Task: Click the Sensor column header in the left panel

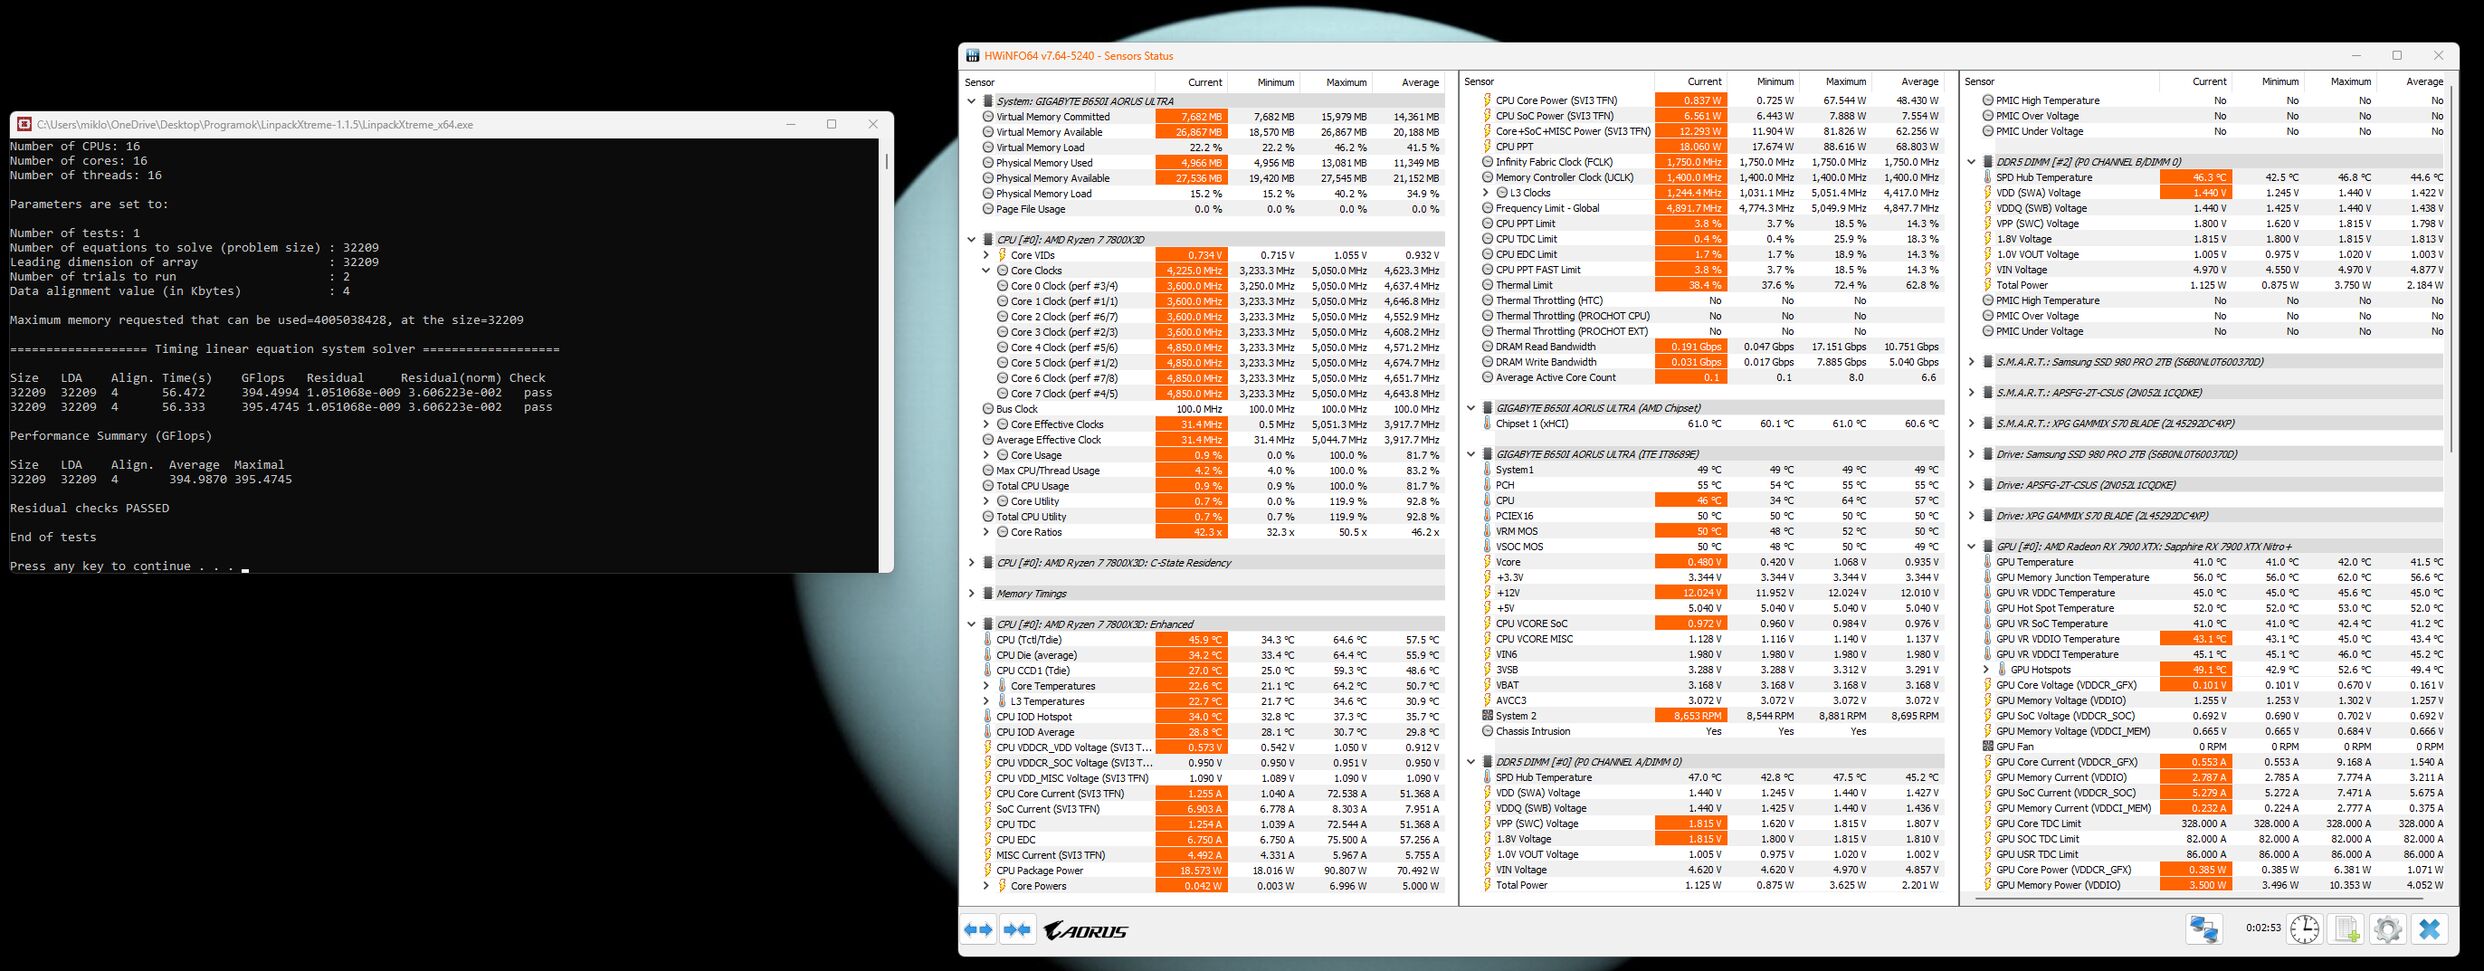Action: pos(1058,82)
